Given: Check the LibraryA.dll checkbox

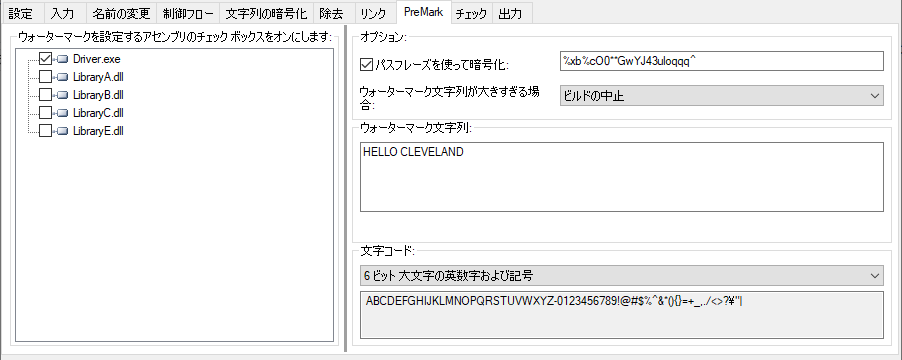Looking at the screenshot, I should tap(45, 76).
